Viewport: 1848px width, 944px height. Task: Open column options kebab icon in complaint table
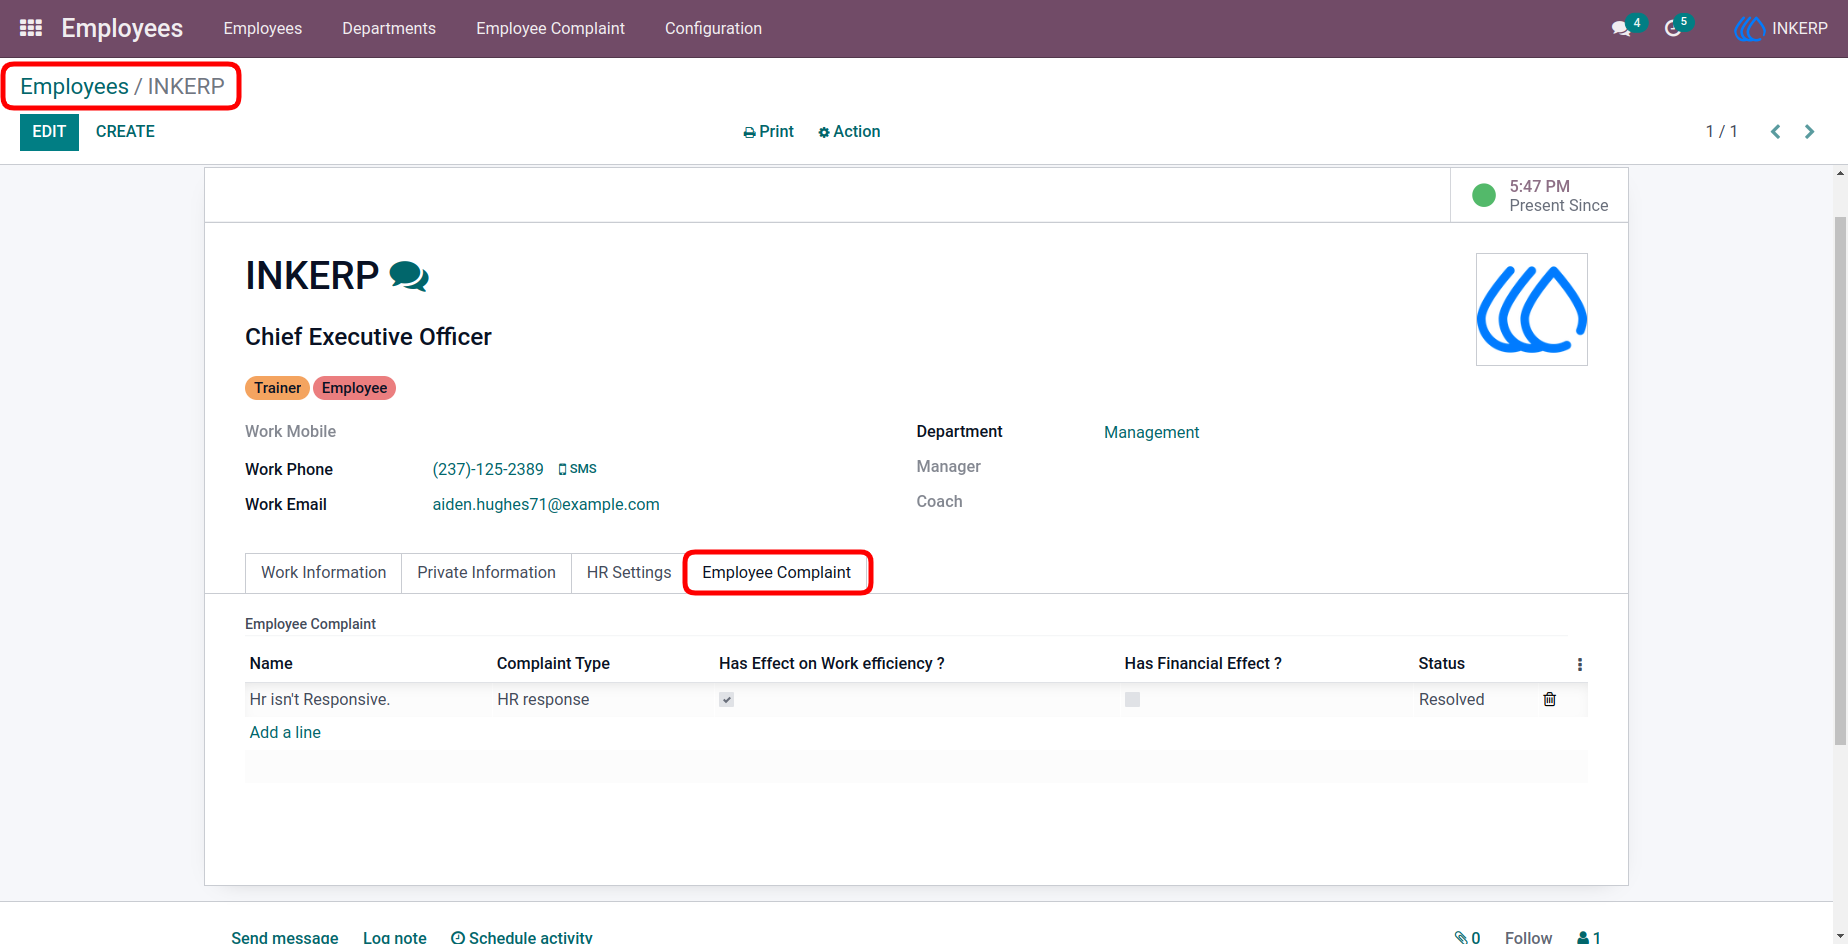1579,664
